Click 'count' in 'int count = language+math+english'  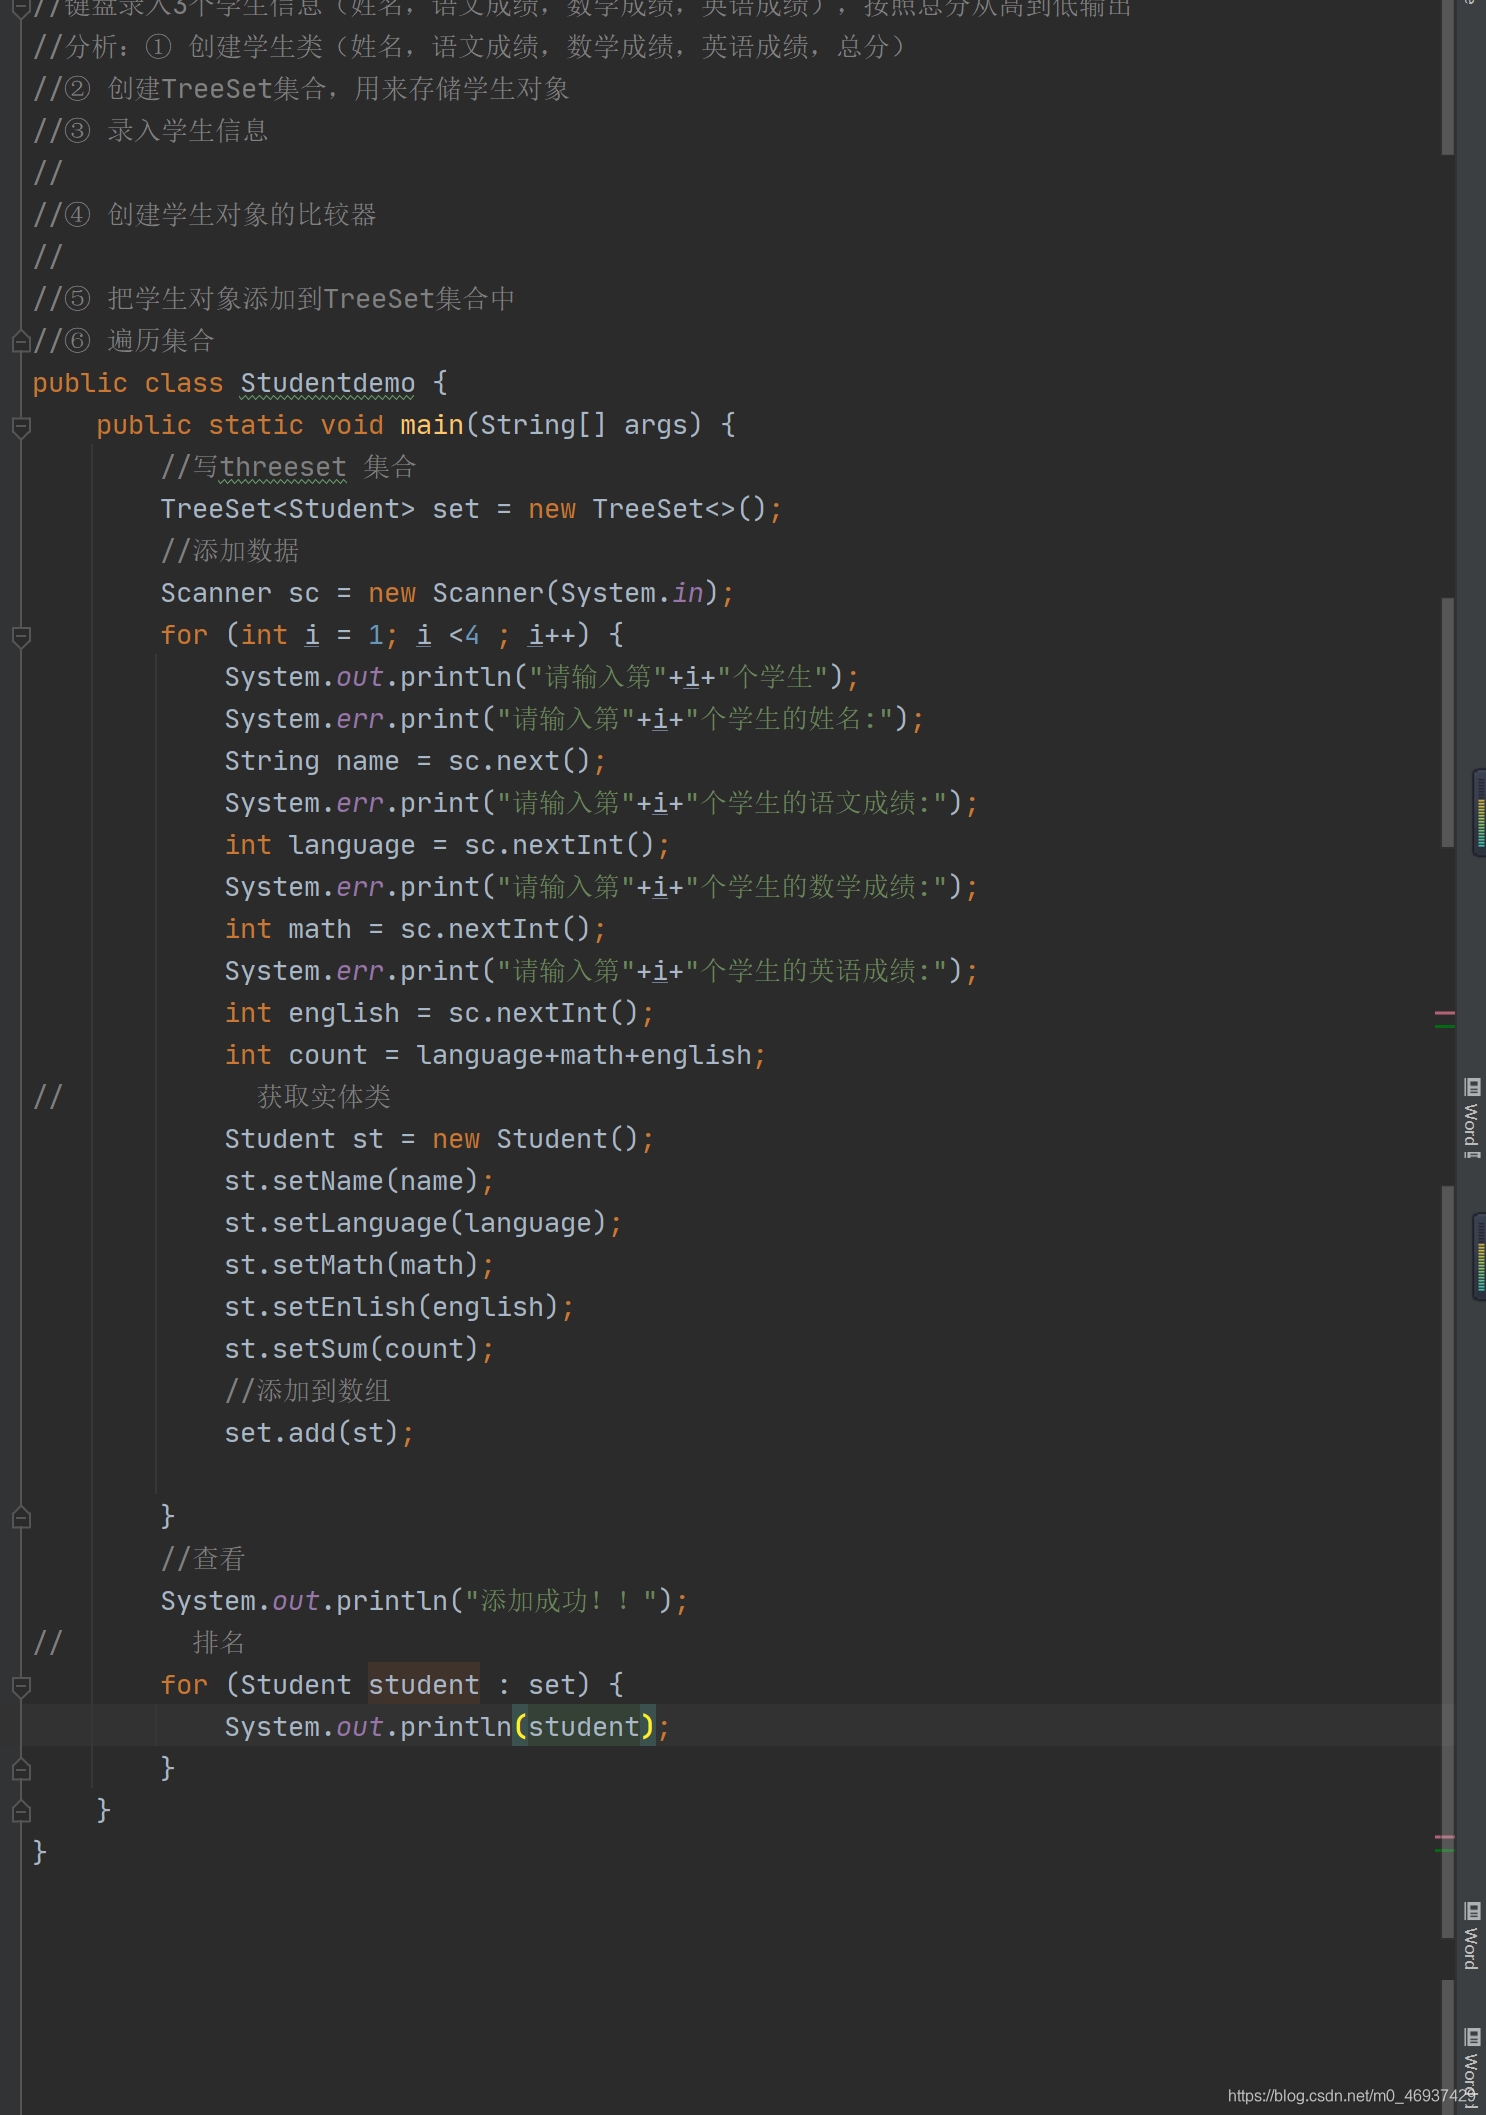(328, 1056)
